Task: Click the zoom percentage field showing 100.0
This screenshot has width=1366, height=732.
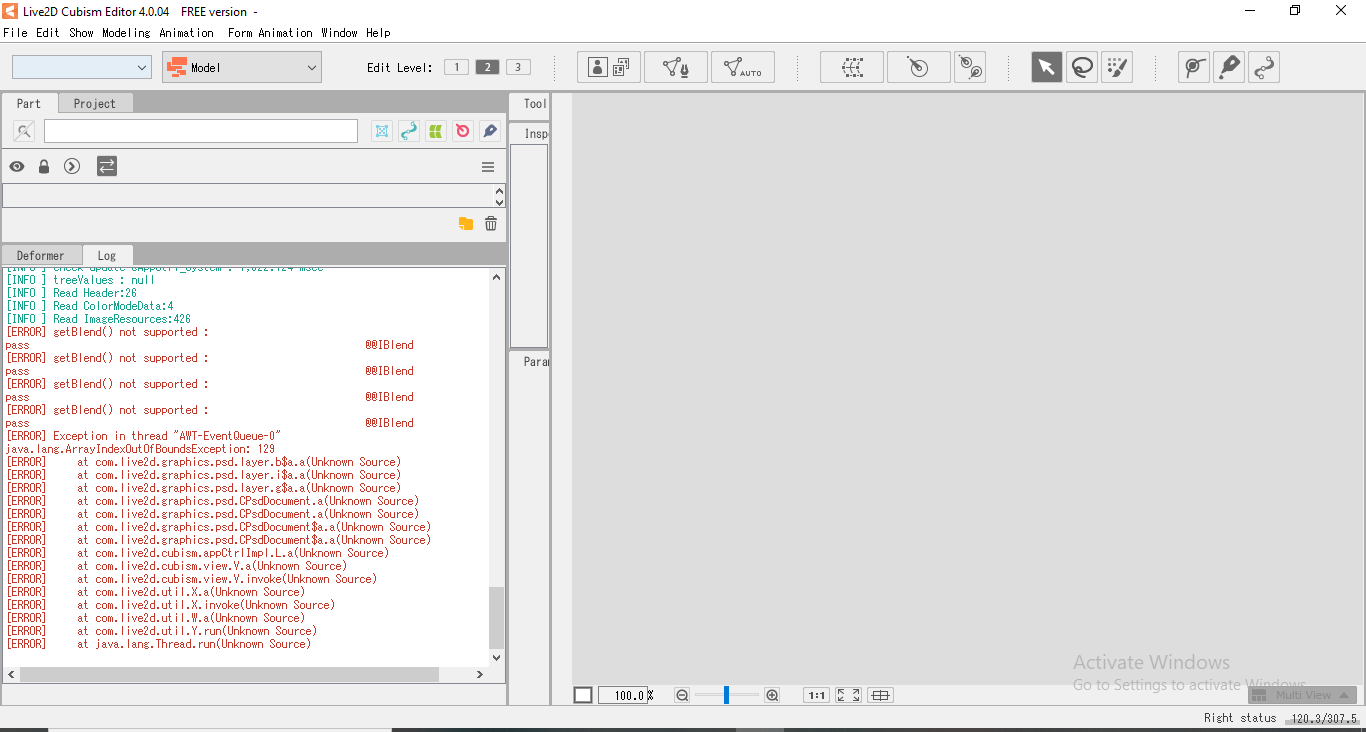Action: click(624, 695)
